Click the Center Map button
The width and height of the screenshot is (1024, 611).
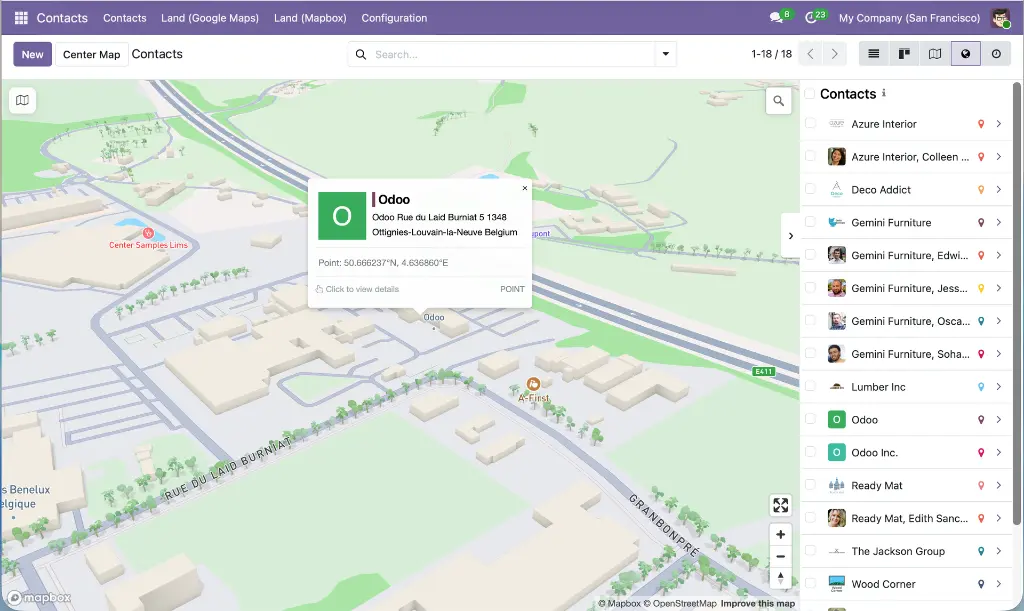(x=91, y=54)
